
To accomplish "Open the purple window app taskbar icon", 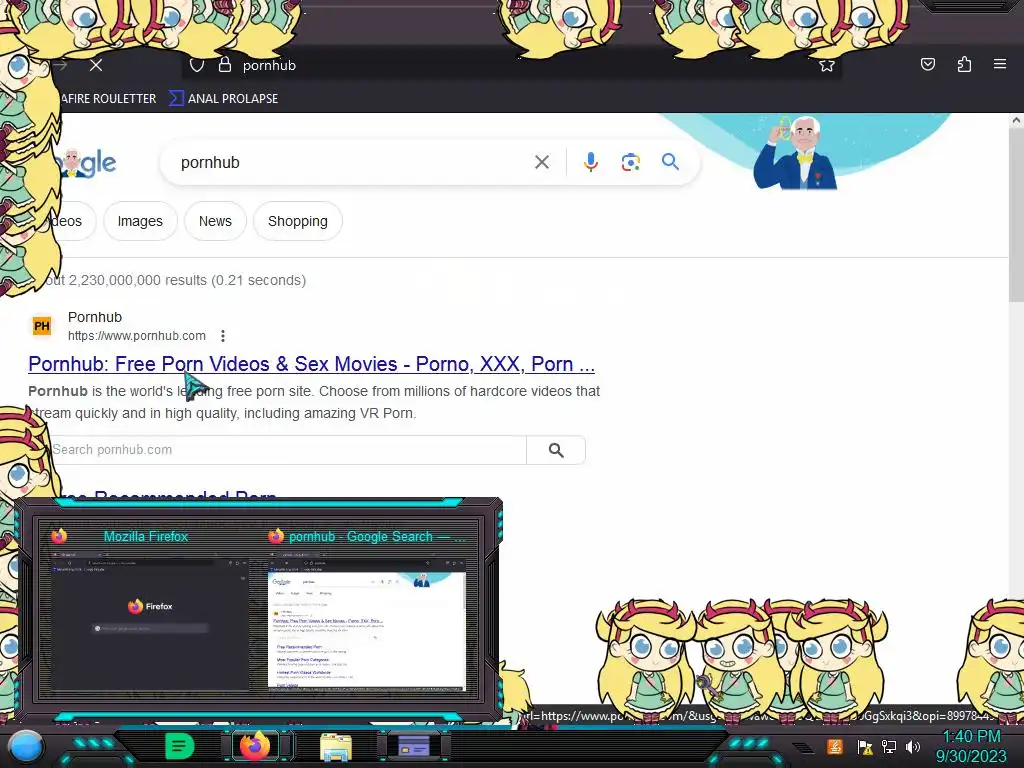I will 414,746.
